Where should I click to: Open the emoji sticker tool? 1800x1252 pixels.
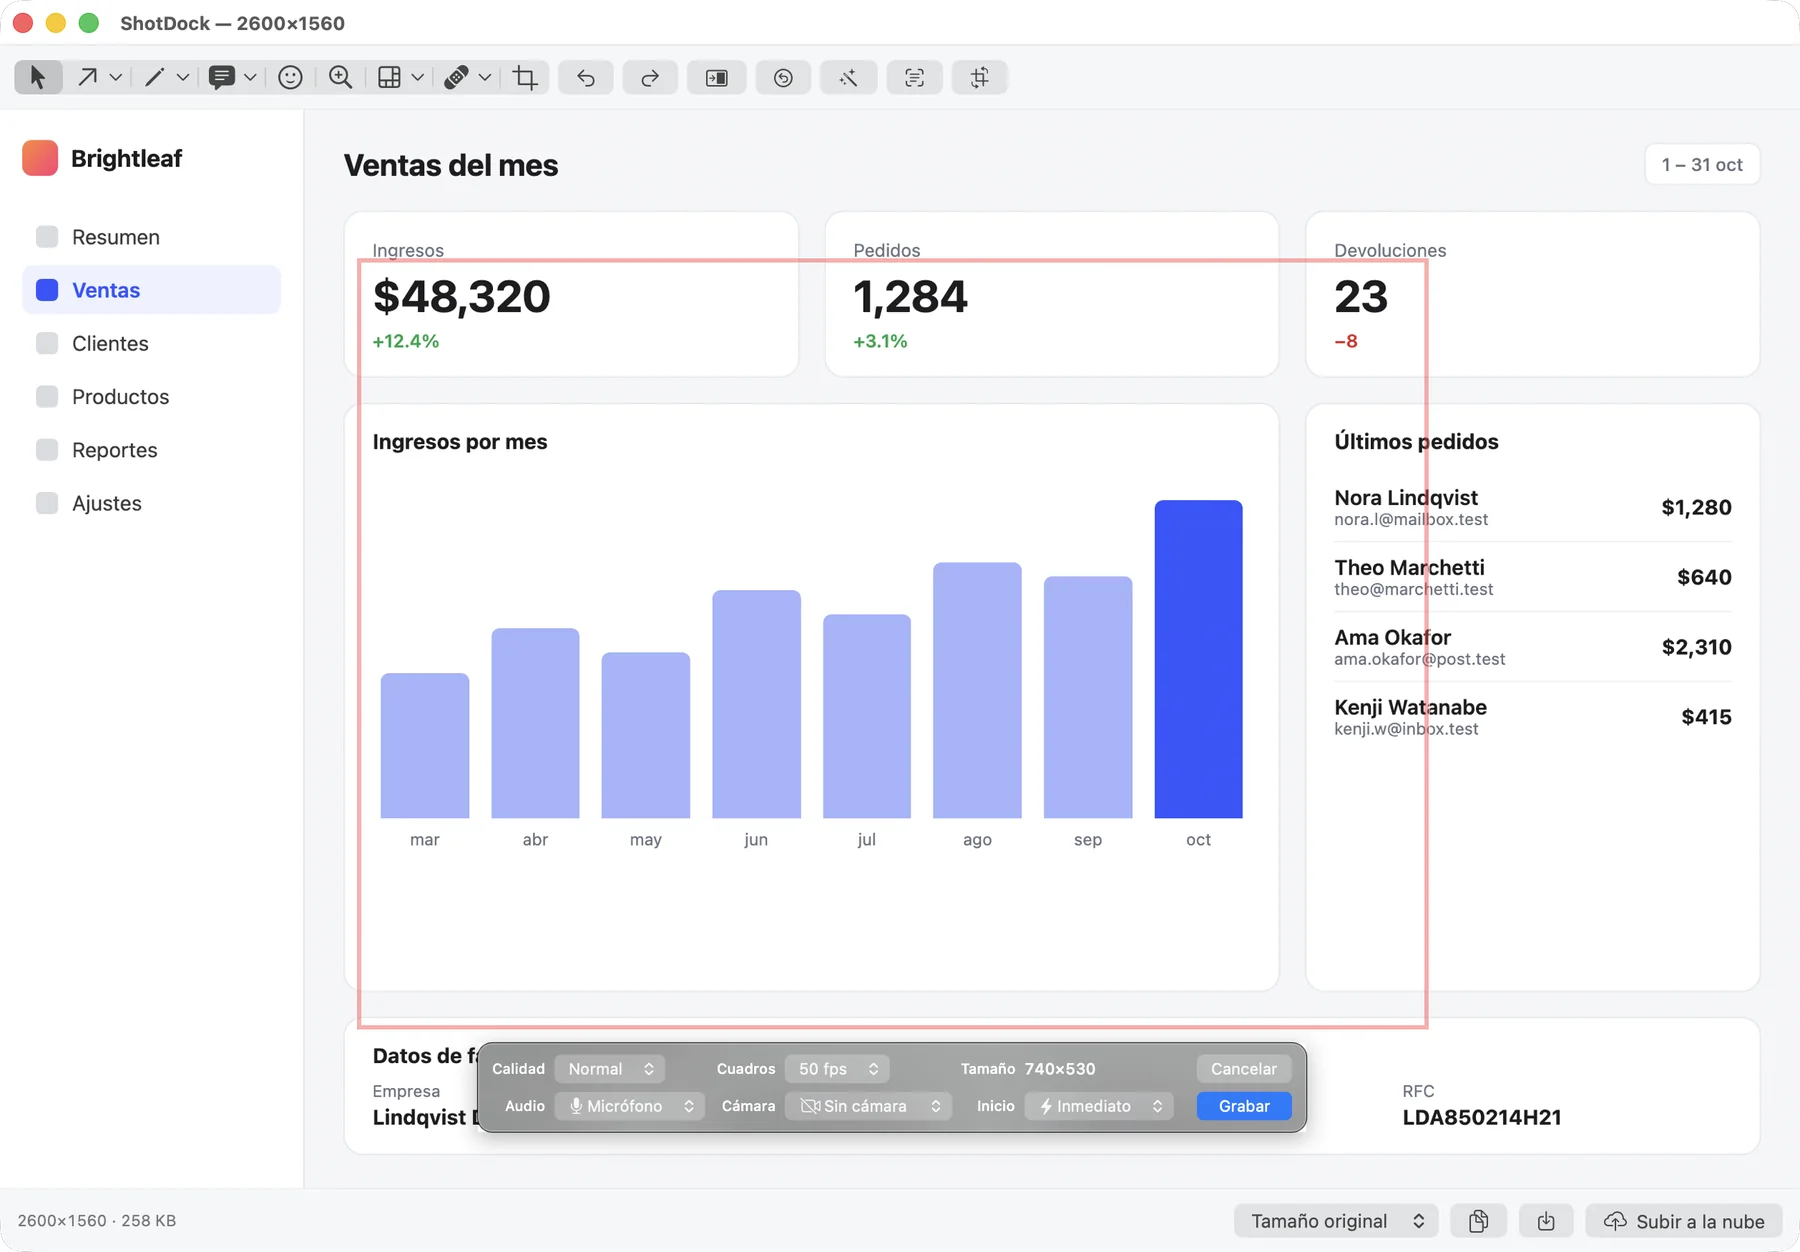point(290,77)
